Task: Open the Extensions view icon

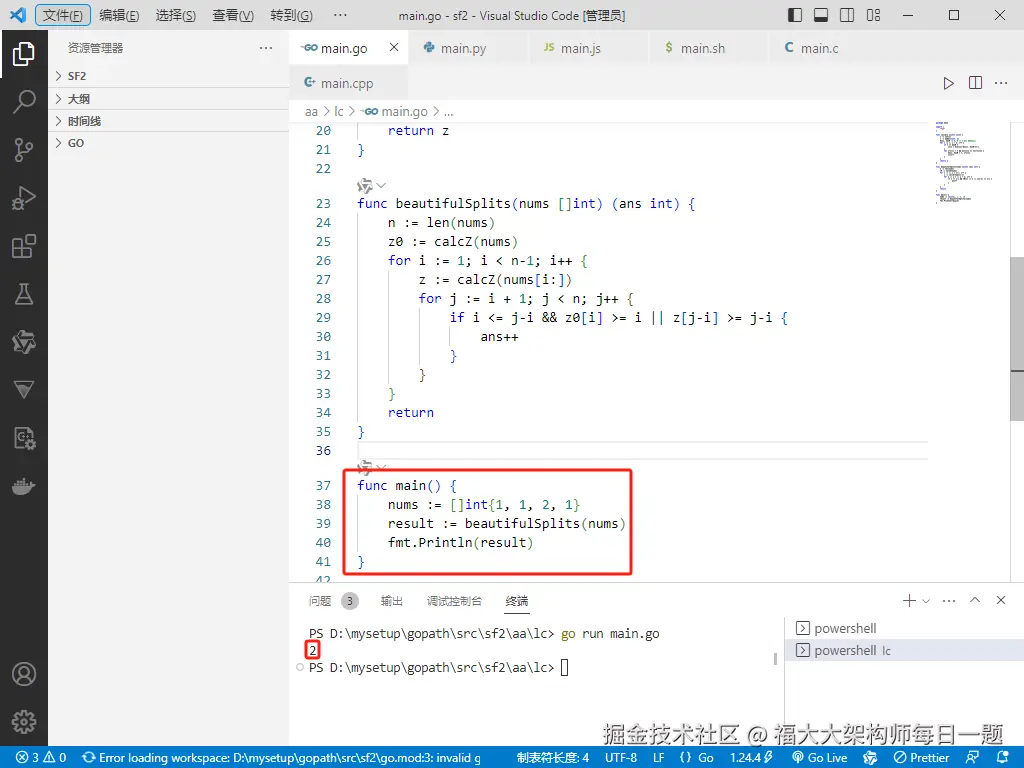Action: click(x=24, y=246)
